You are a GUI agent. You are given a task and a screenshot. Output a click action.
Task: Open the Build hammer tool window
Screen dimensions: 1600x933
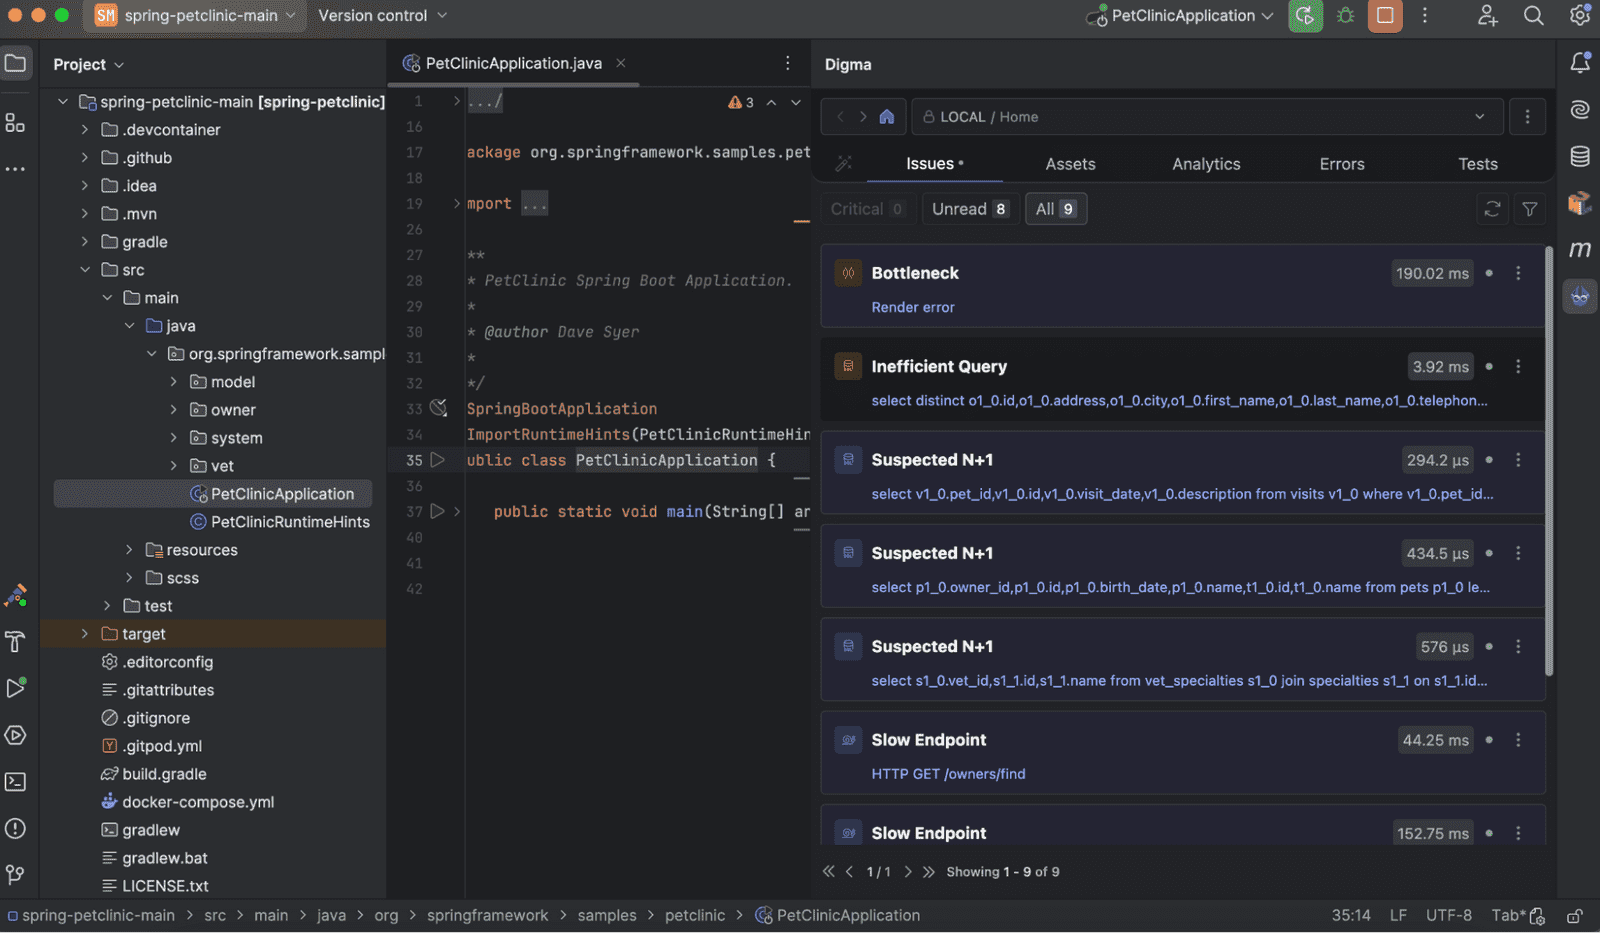(15, 641)
